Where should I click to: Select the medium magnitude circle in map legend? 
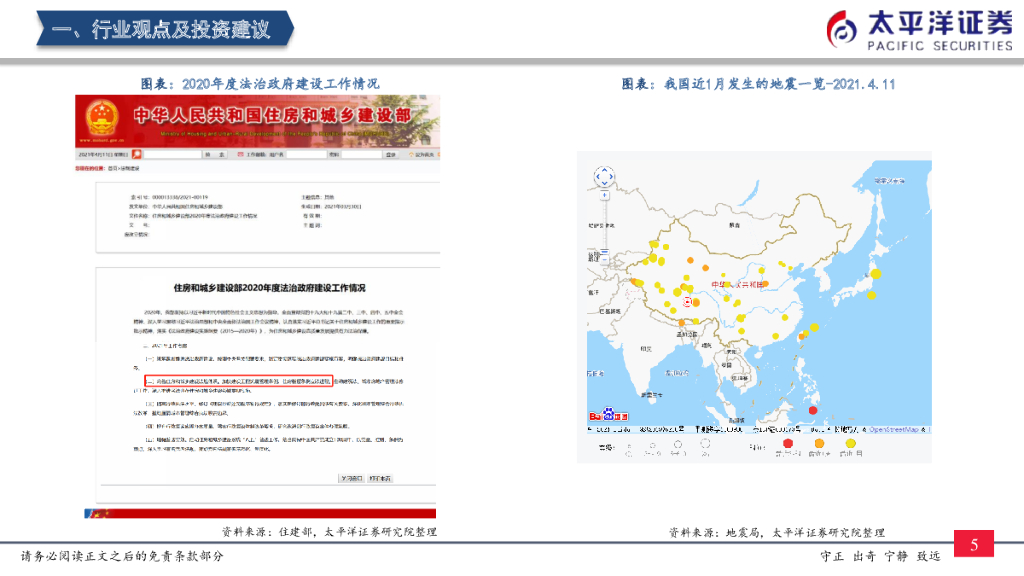point(678,444)
